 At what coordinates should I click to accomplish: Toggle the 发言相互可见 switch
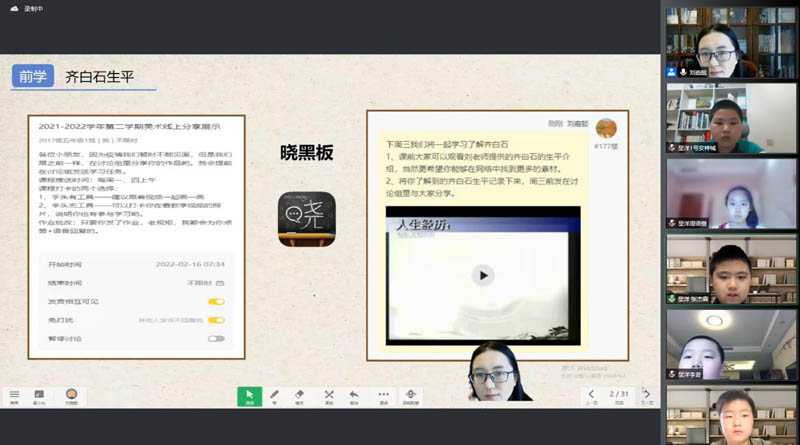[216, 301]
